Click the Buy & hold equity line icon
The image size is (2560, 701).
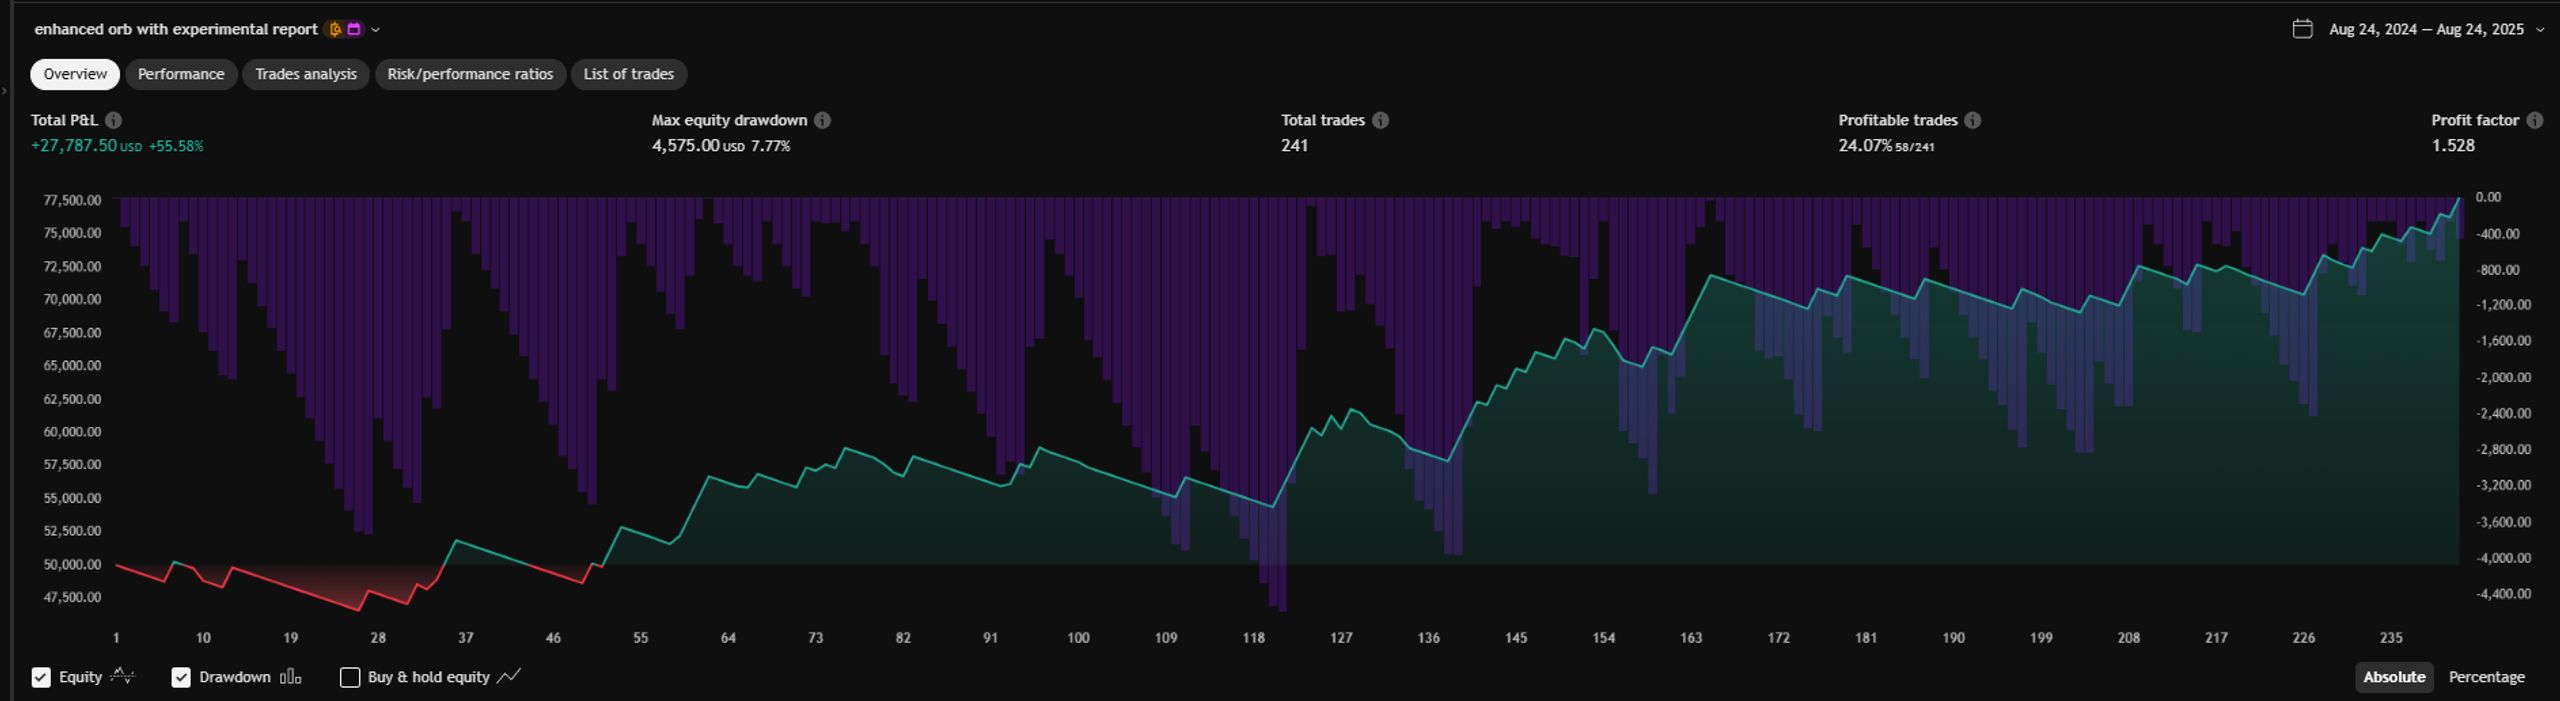tap(509, 677)
